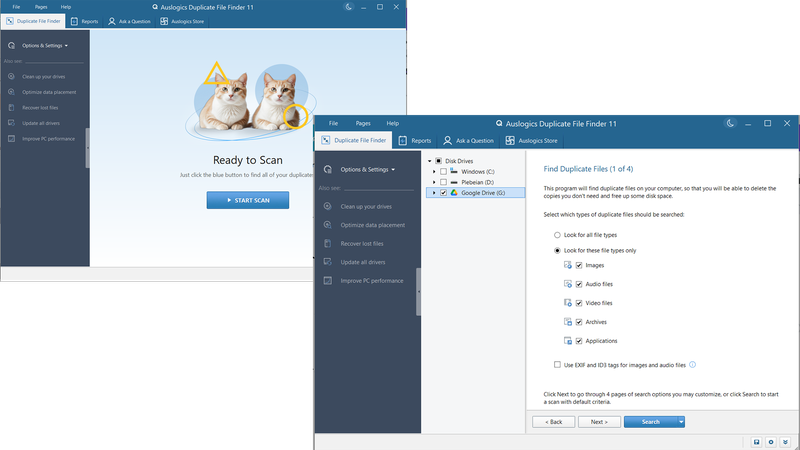Open Options & Settings dropdown in front window
Image resolution: width=800 pixels, height=450 pixels.
367,169
